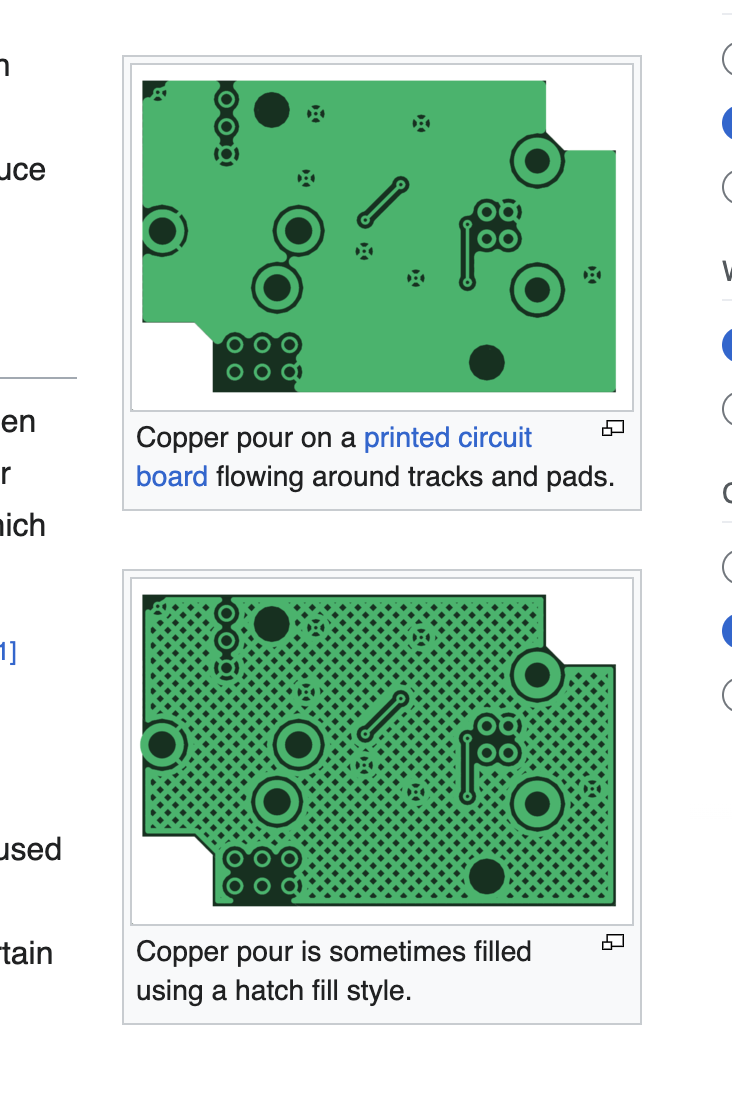
Task: Open the solid green copper pour thumbnail
Action: coord(379,236)
